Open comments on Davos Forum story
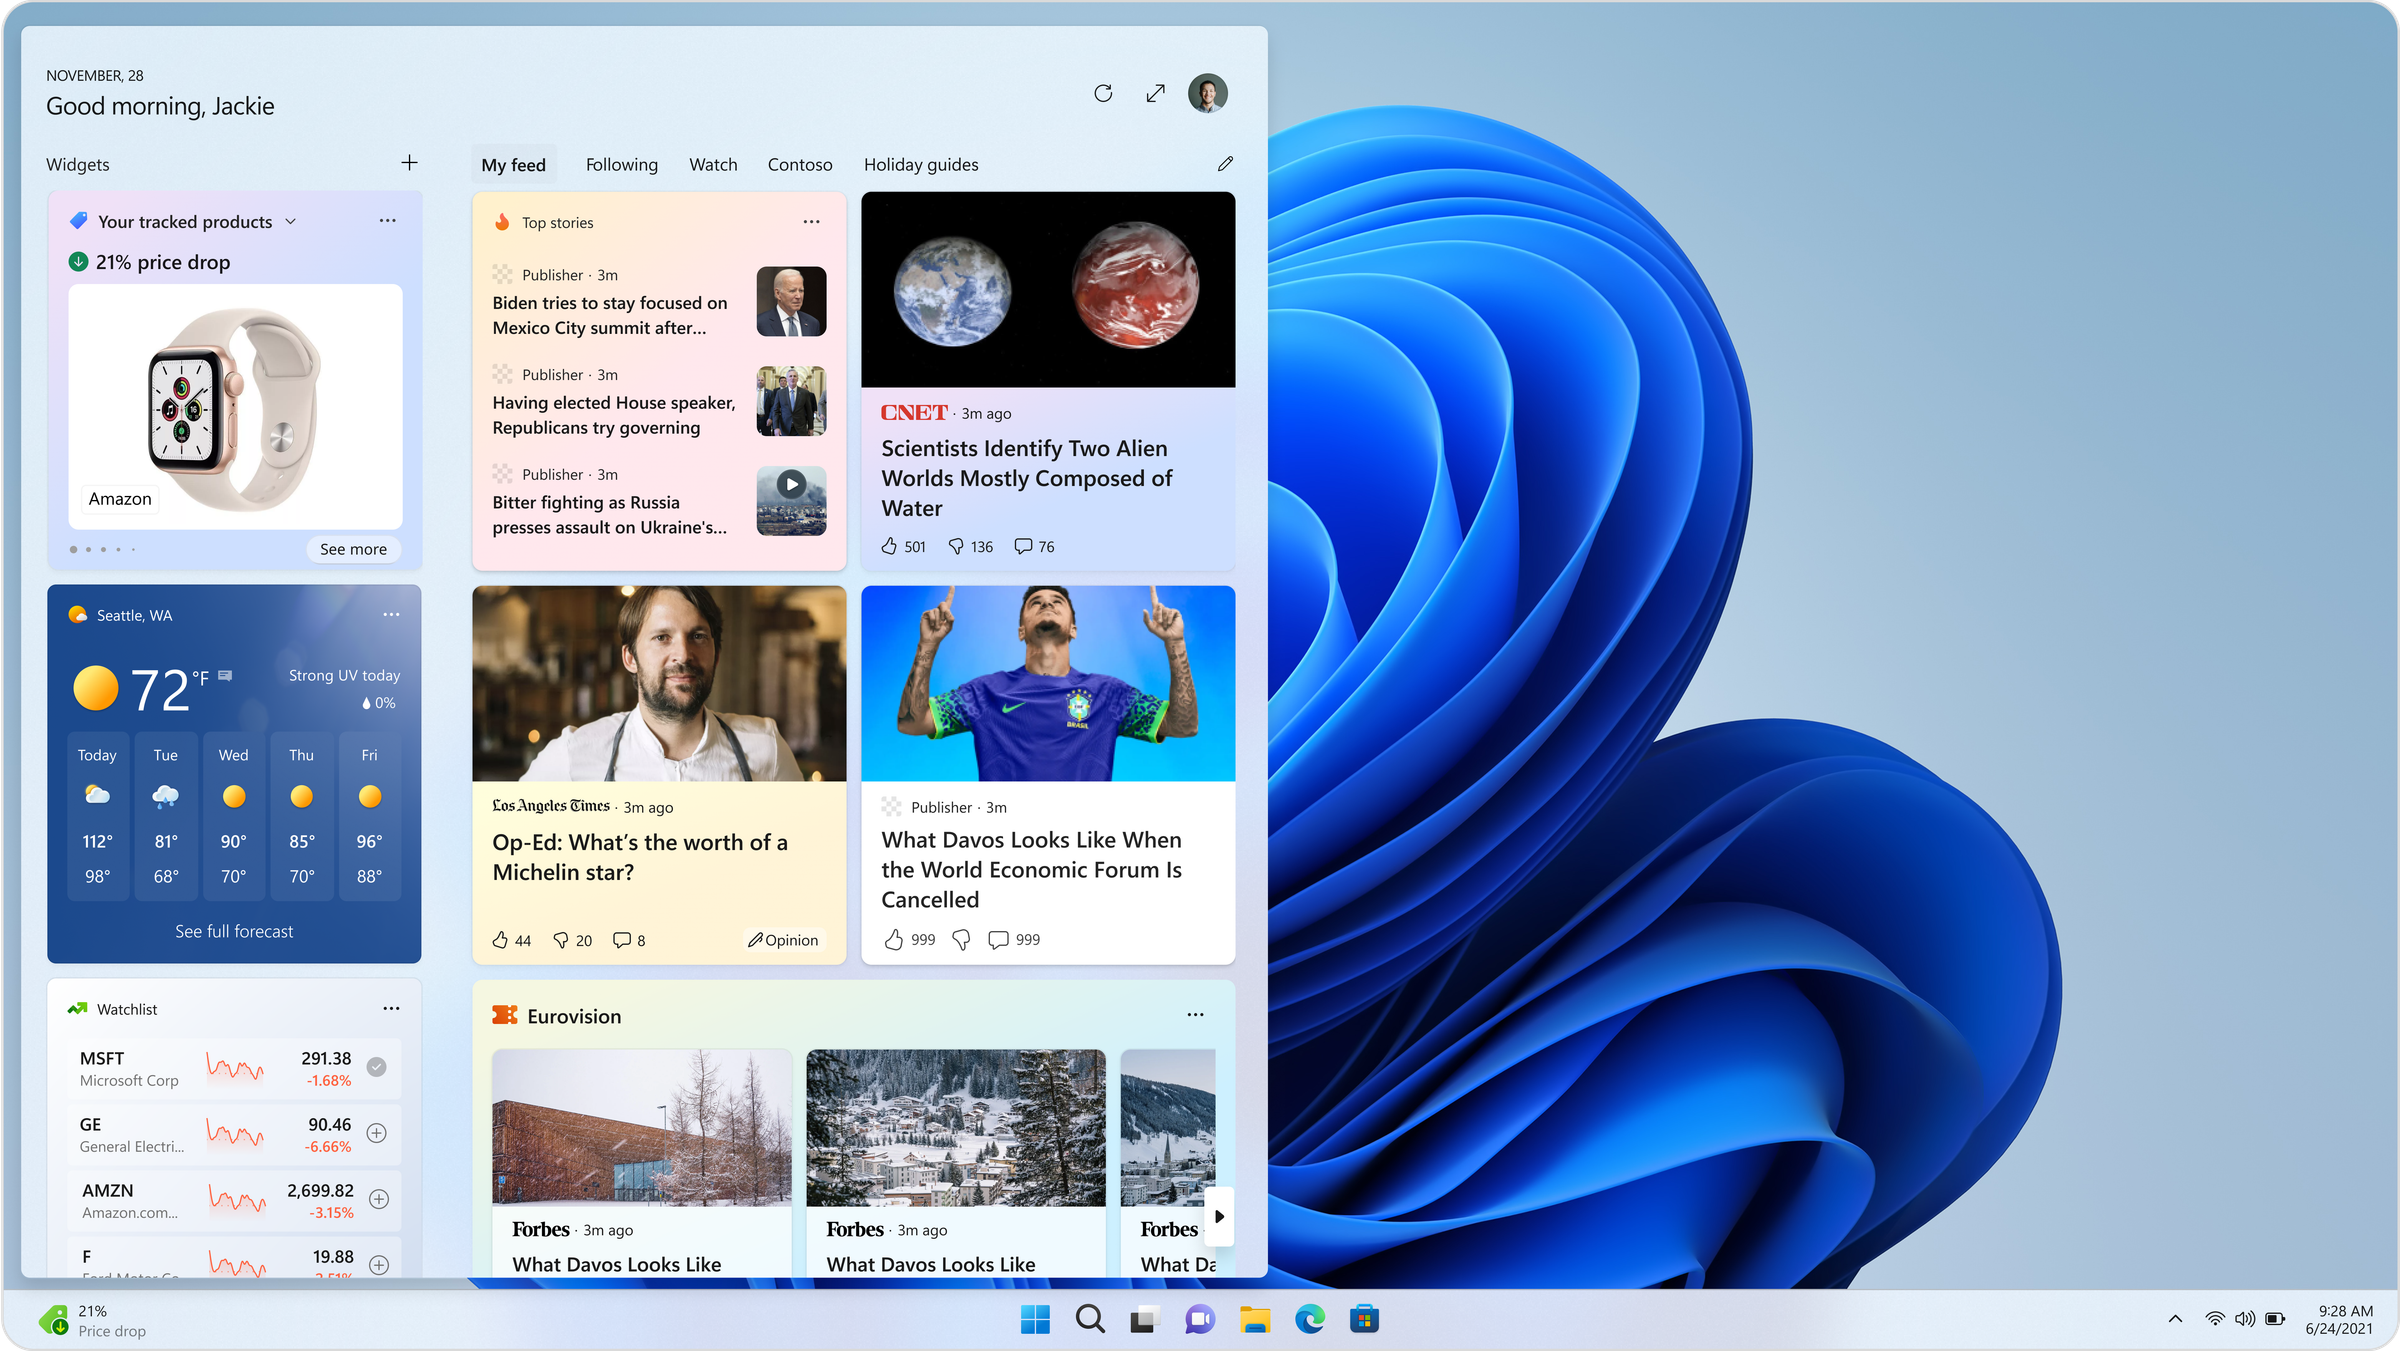Viewport: 2400px width, 1351px height. point(998,940)
